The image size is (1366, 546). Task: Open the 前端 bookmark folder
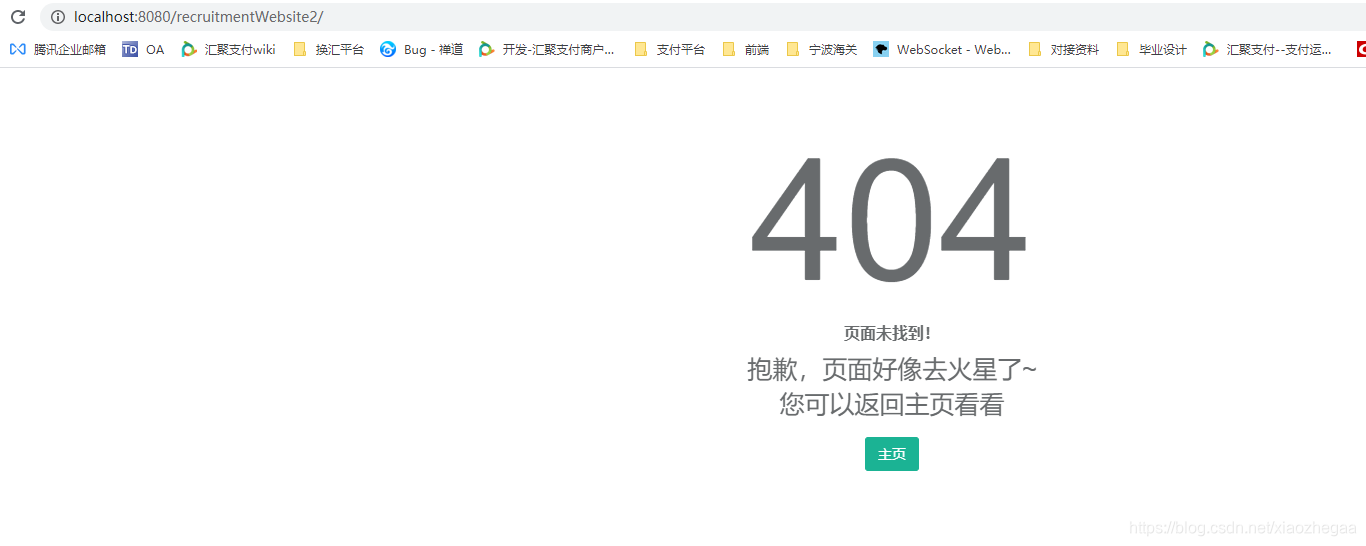coord(745,49)
